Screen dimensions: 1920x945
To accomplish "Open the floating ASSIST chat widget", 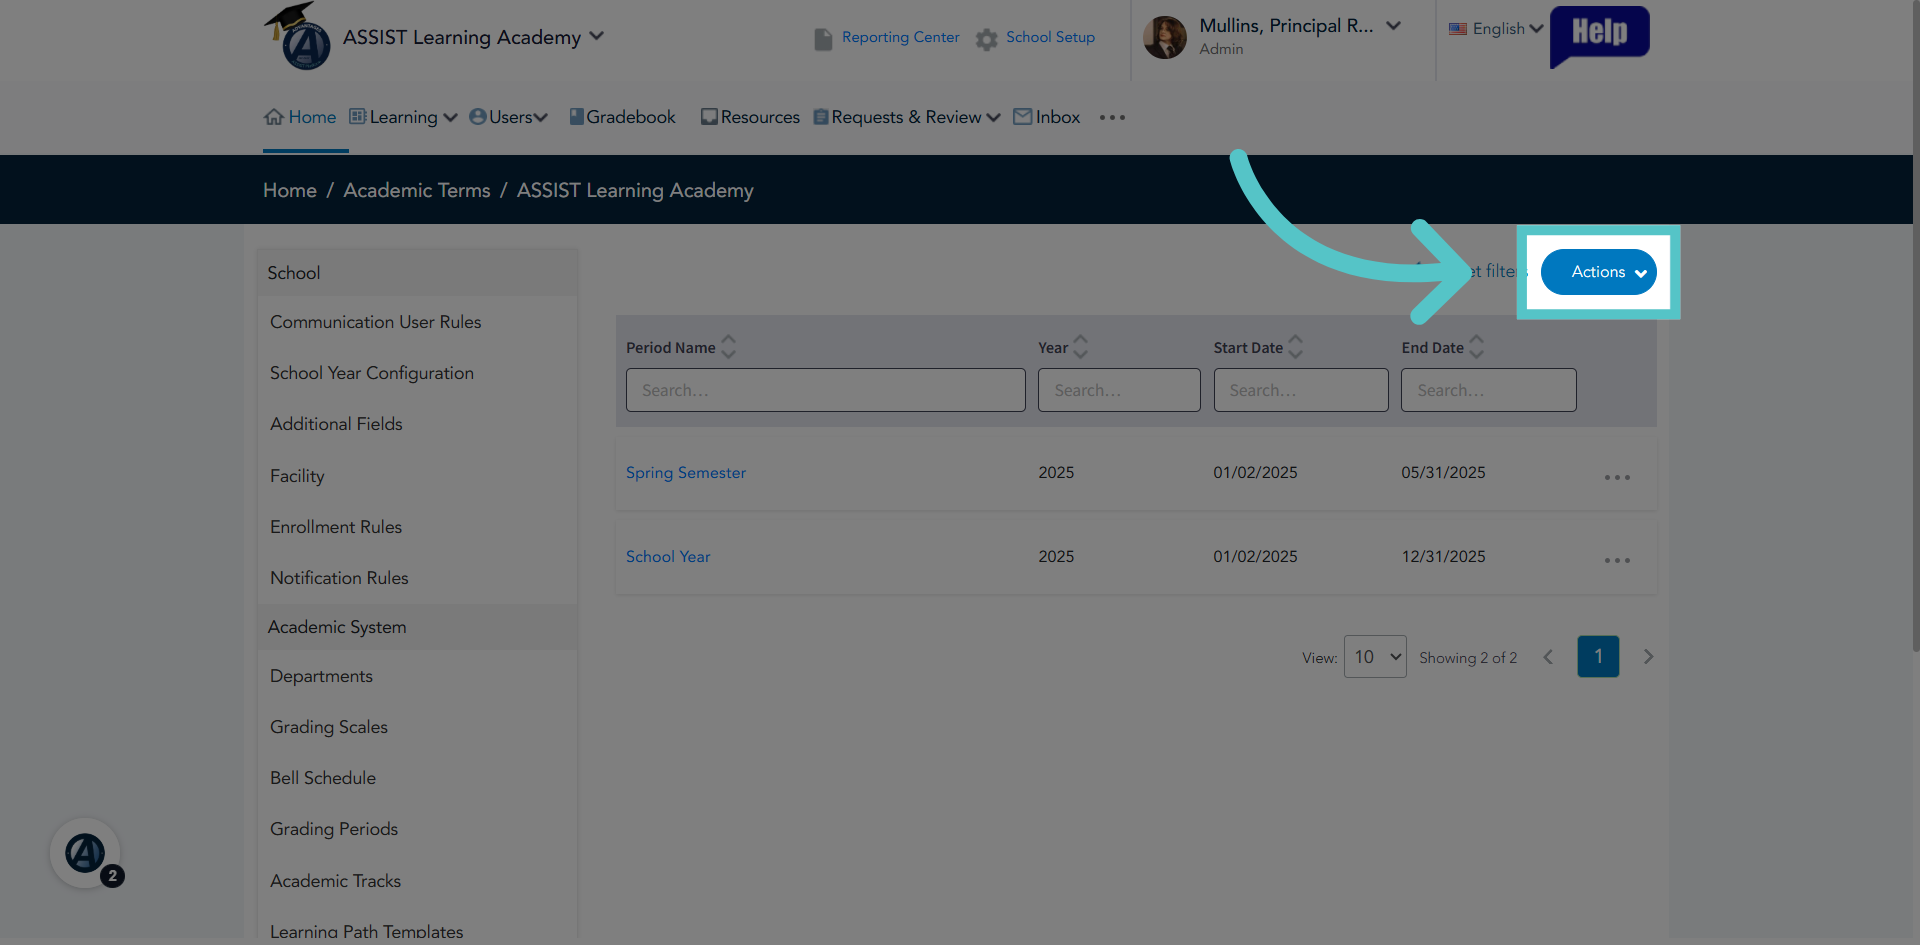I will [x=86, y=853].
